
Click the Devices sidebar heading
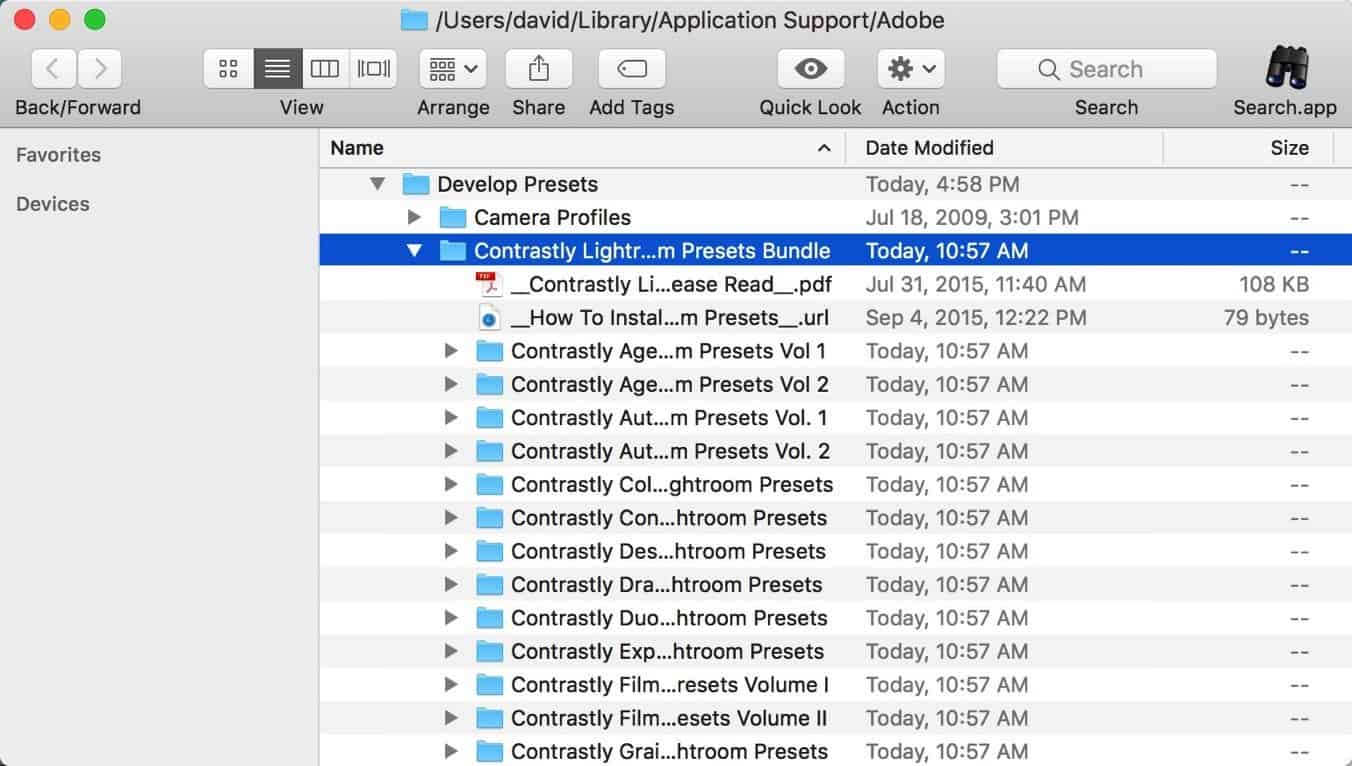point(53,204)
